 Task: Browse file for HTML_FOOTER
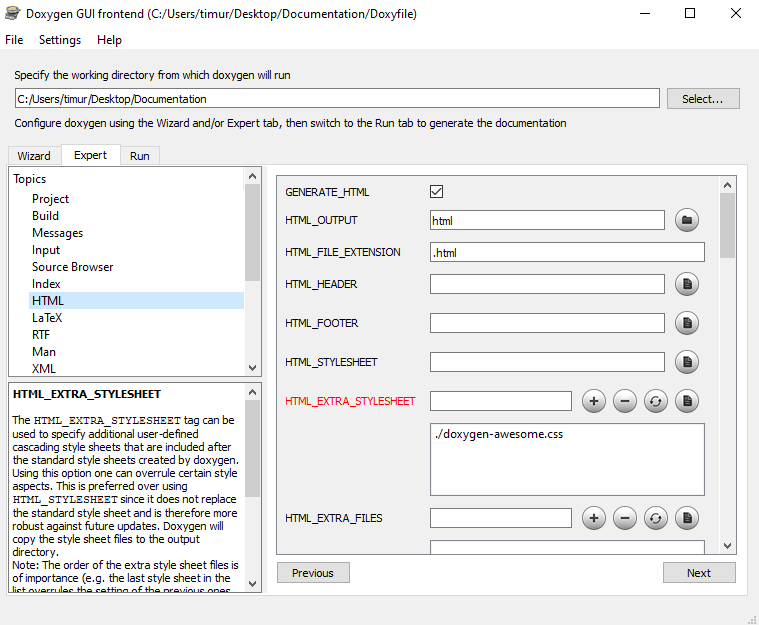[687, 323]
